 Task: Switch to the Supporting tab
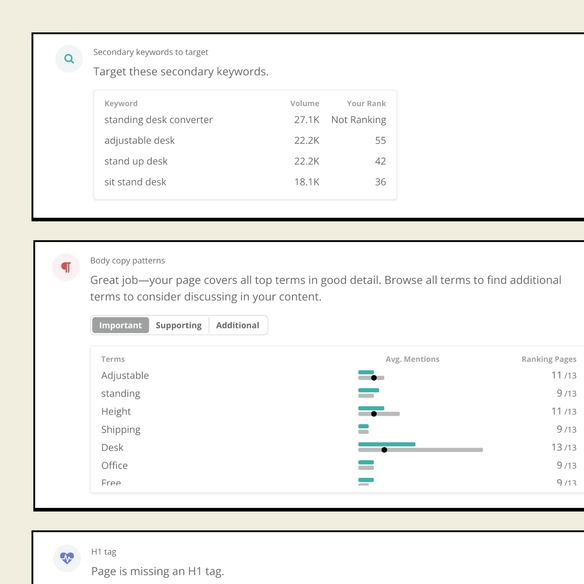[178, 325]
